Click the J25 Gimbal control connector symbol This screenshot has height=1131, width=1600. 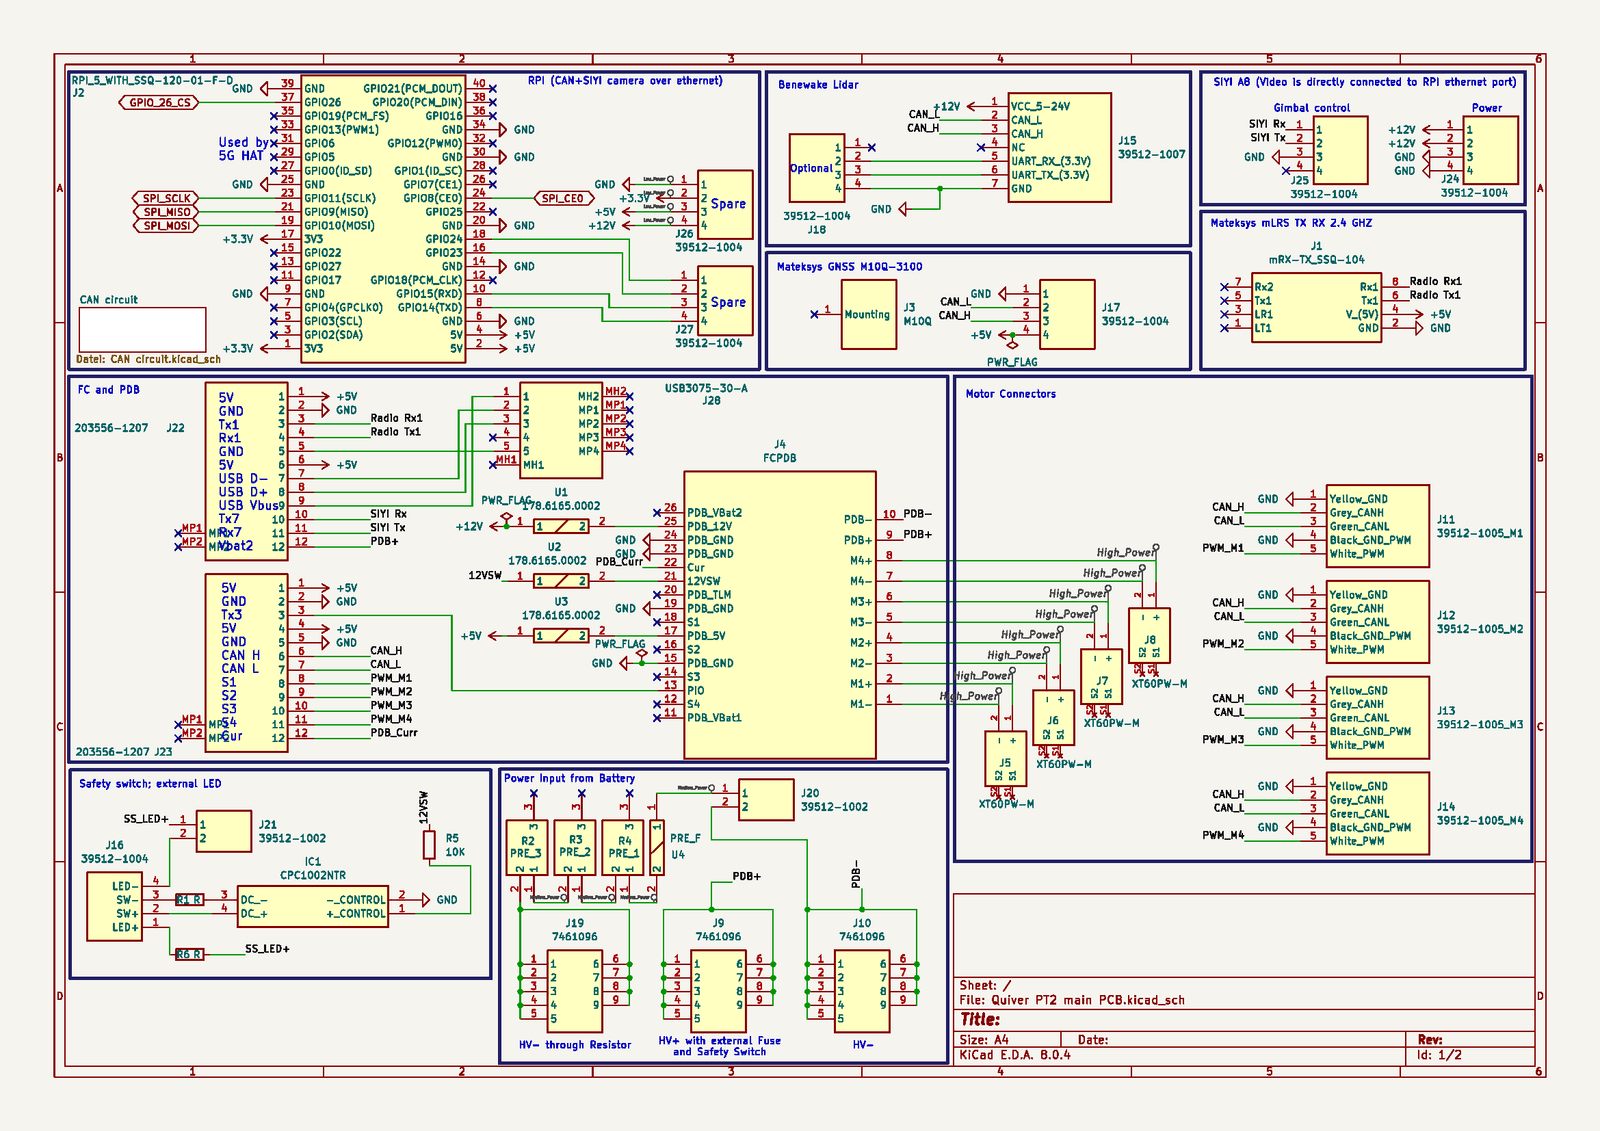click(x=1340, y=150)
